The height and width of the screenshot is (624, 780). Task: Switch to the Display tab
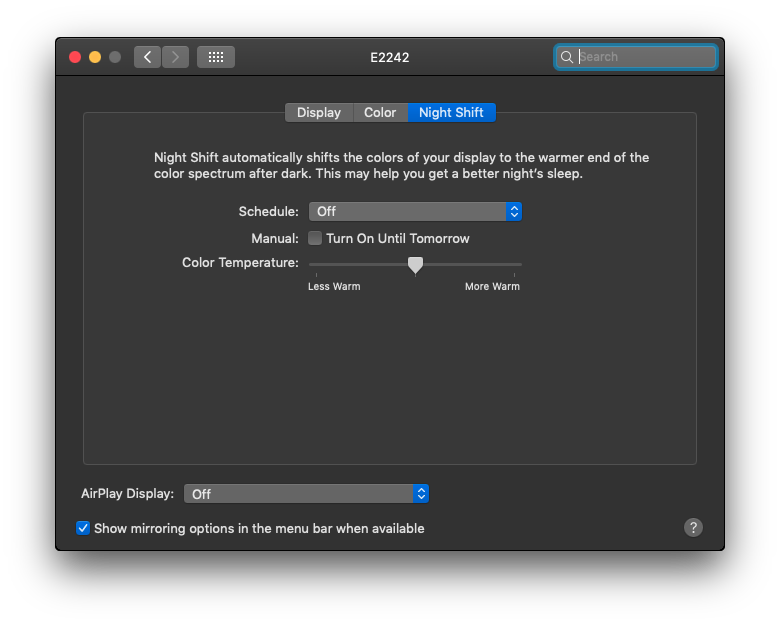pyautogui.click(x=319, y=112)
